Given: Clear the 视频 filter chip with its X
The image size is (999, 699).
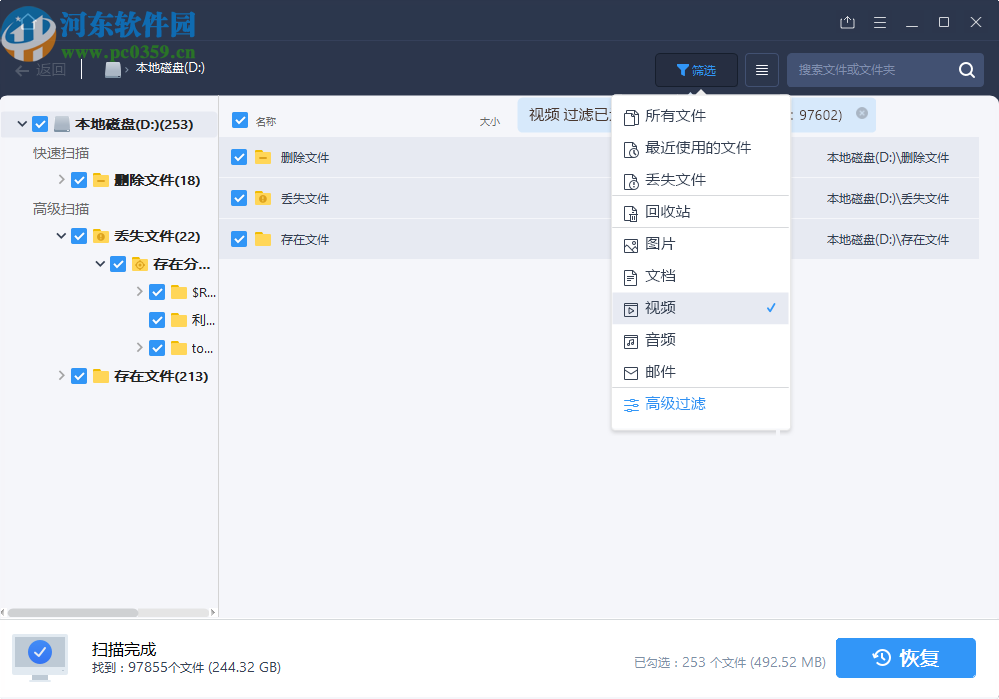Looking at the screenshot, I should tap(862, 115).
